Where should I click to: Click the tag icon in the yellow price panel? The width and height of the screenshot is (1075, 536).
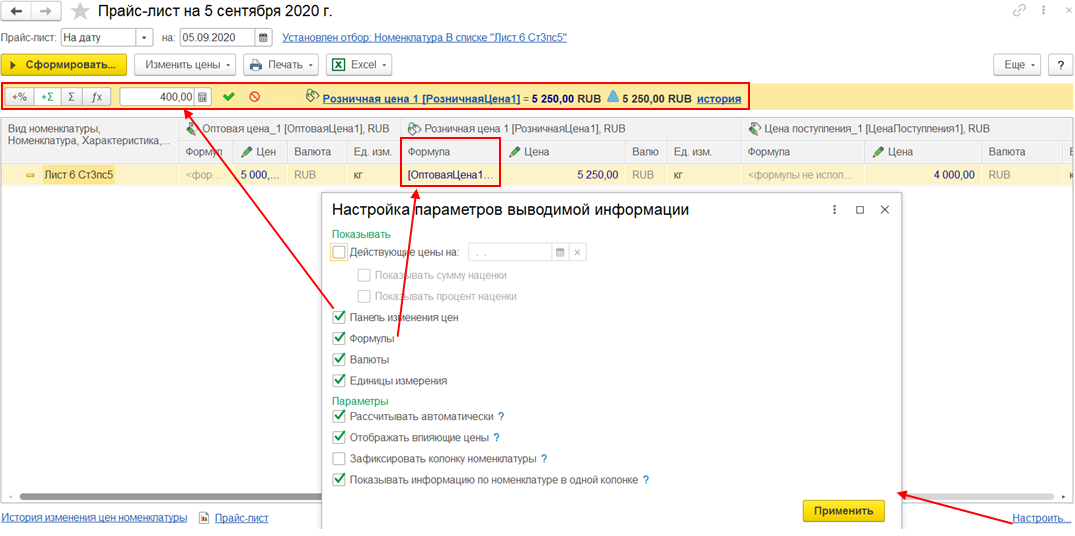point(313,97)
